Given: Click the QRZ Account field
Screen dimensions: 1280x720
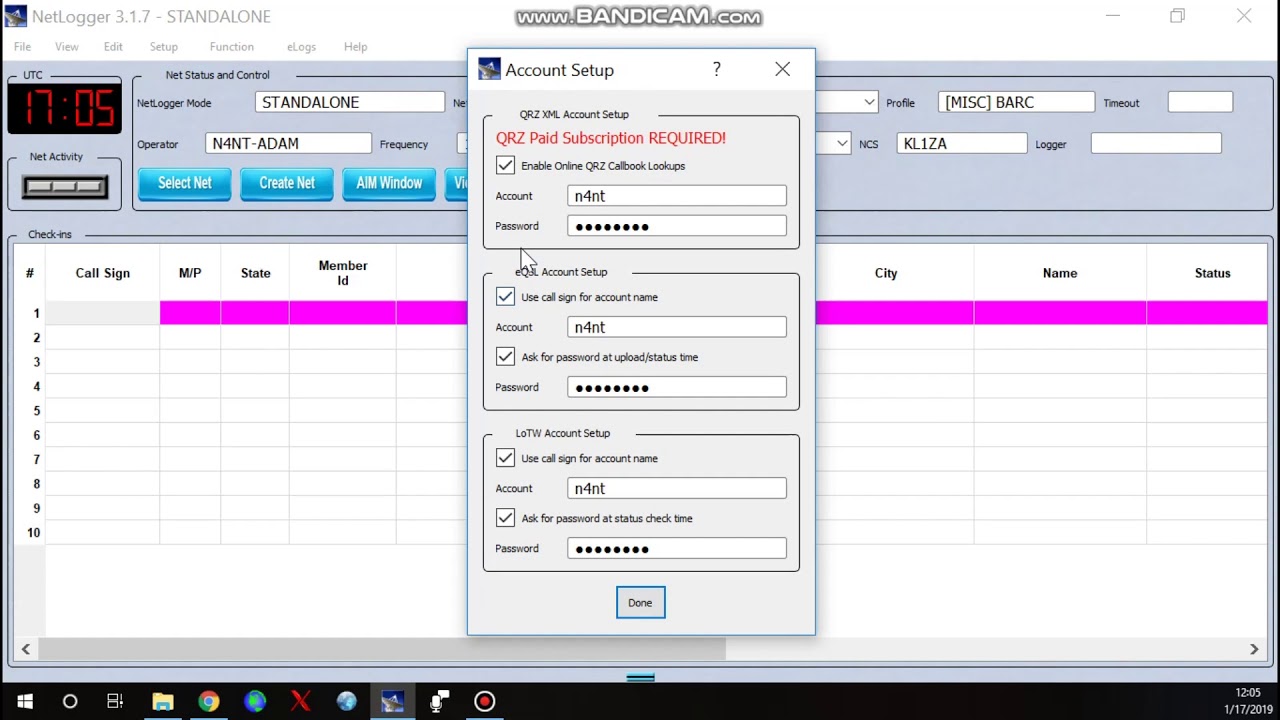Looking at the screenshot, I should pos(677,196).
